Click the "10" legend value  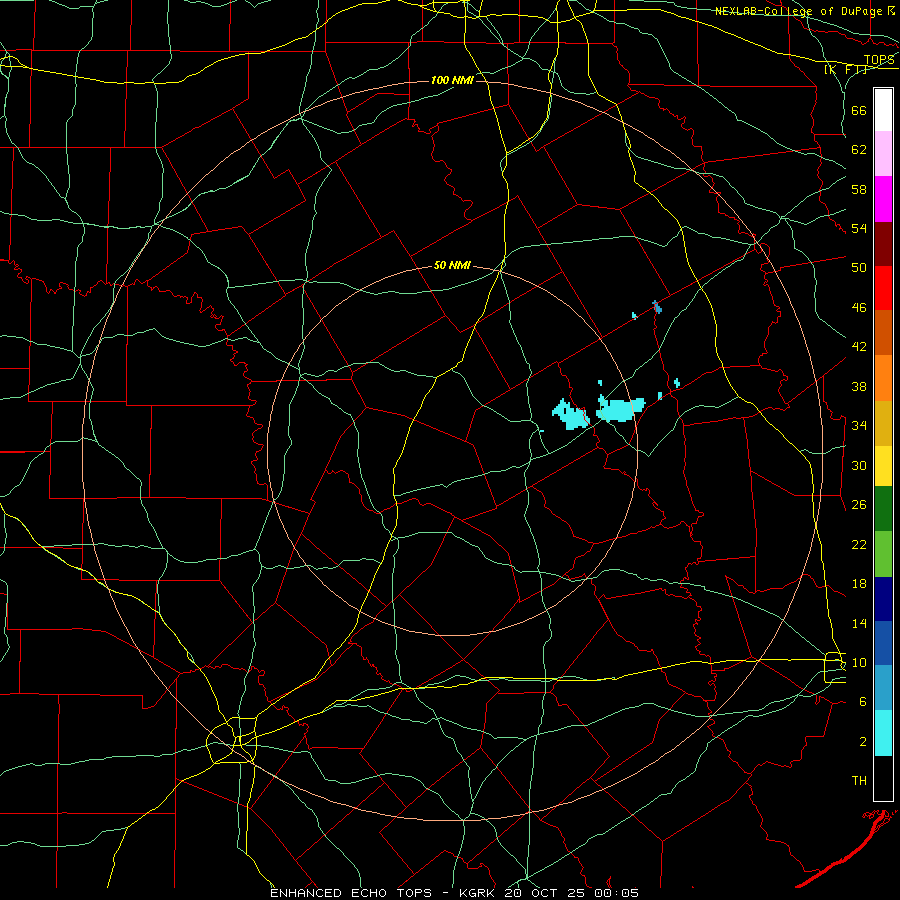(x=859, y=662)
